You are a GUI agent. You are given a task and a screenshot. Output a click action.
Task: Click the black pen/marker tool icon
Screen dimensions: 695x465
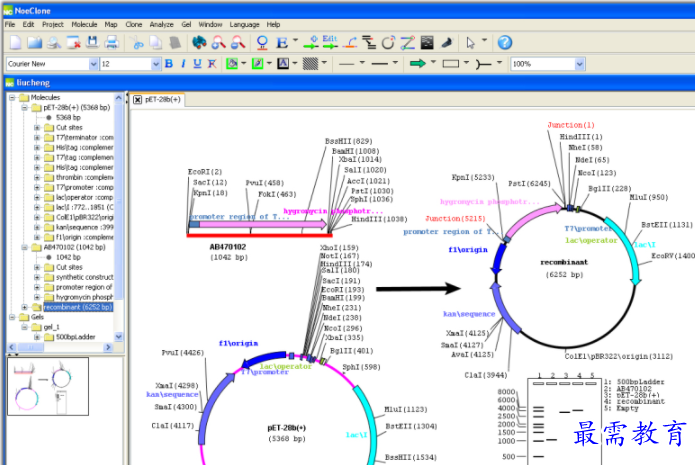[446, 43]
